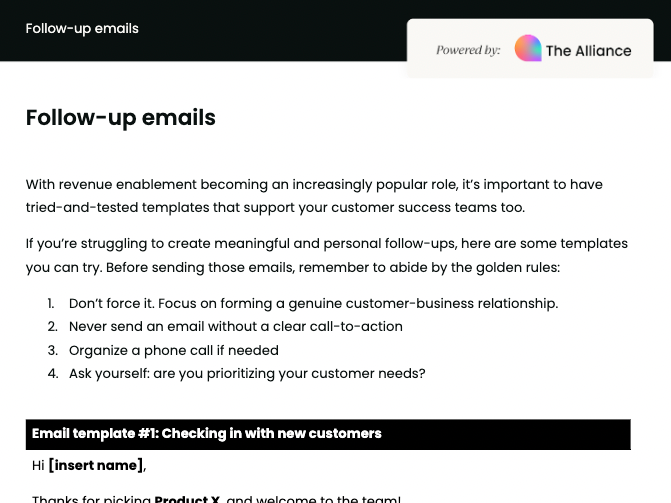Click the paragraph starting "If you're struggling"
Viewport: 671px width, 503px height.
coord(326,255)
